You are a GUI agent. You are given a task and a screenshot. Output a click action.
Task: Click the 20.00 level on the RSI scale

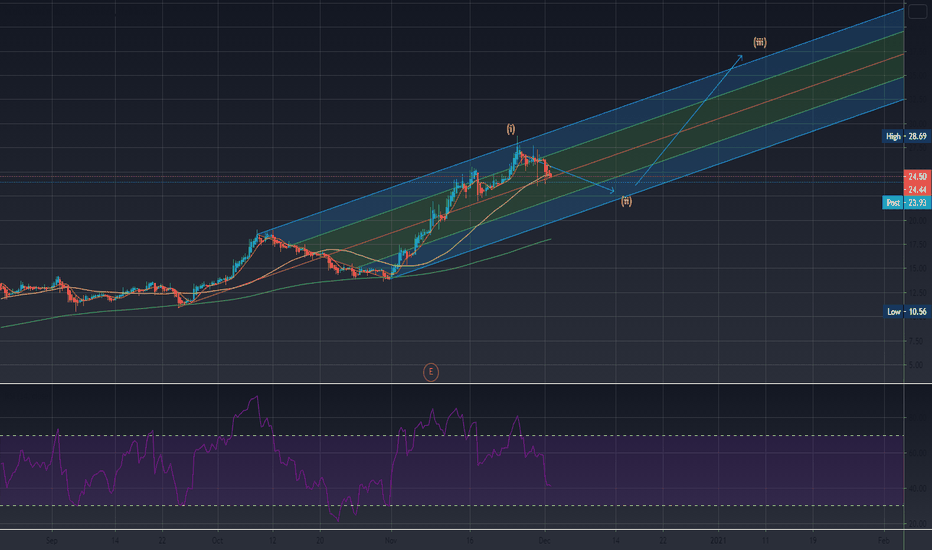917,524
